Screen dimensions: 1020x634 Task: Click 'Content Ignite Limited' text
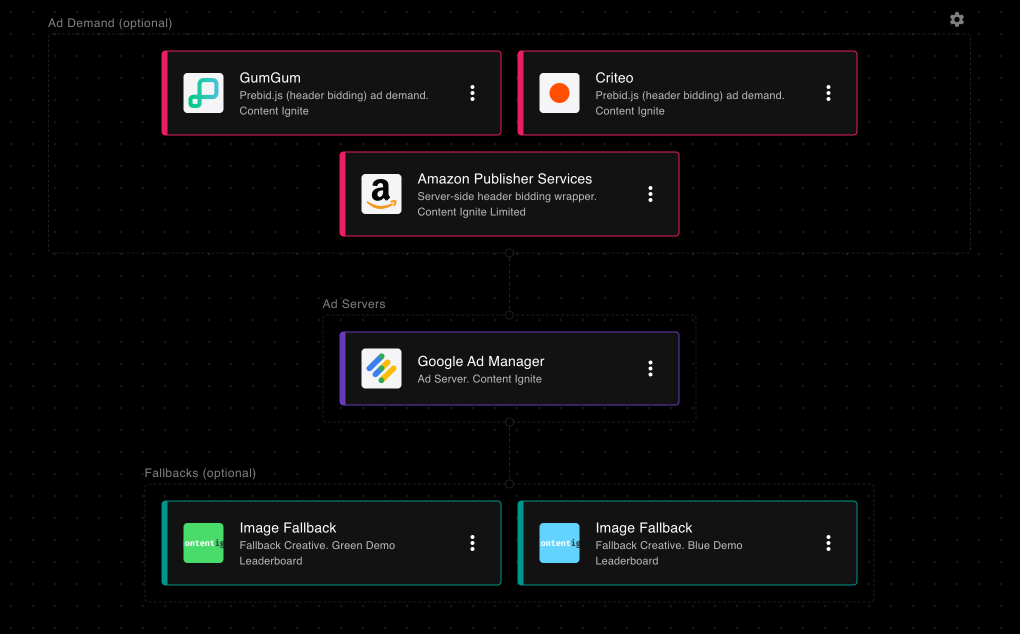471,212
